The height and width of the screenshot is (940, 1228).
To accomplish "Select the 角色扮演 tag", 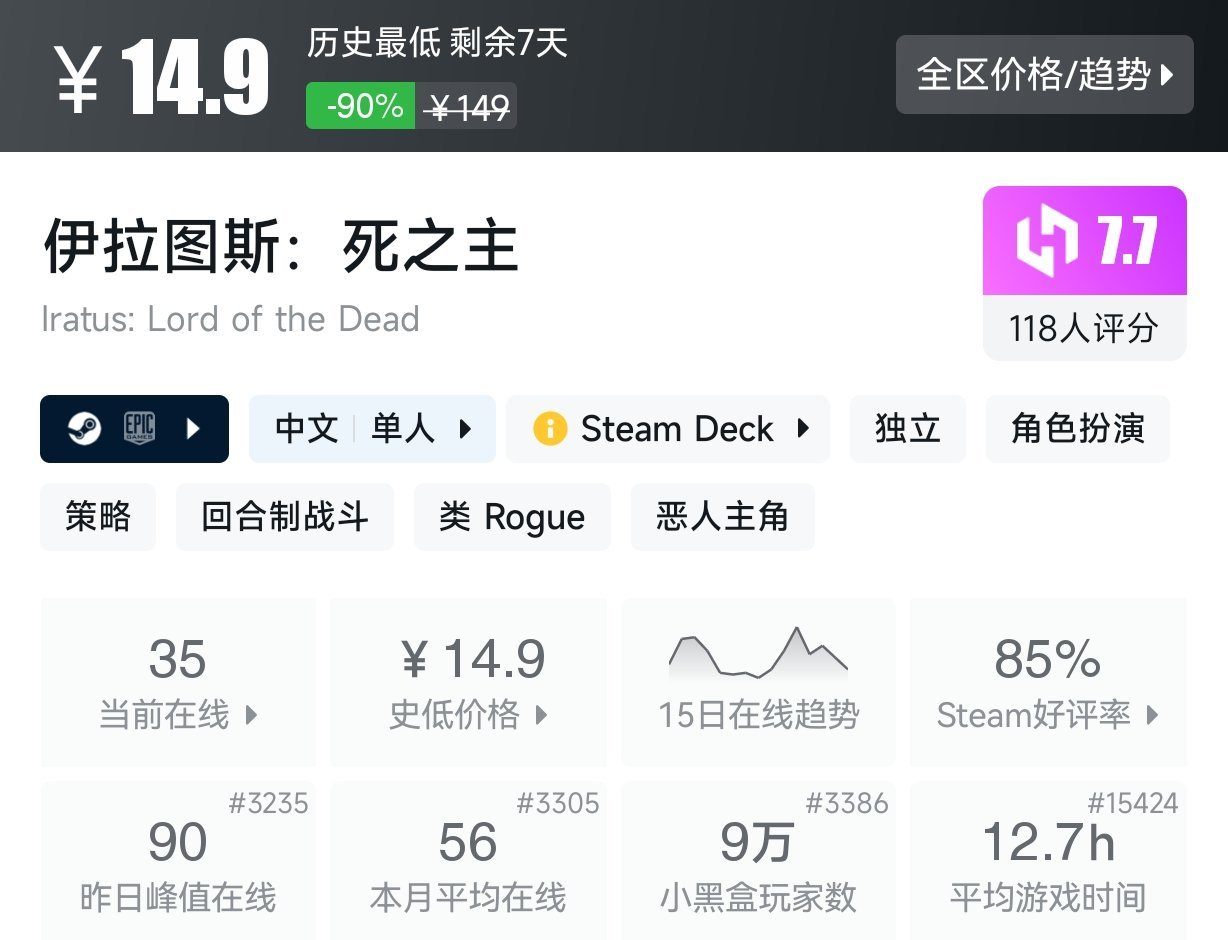I will (x=1077, y=429).
